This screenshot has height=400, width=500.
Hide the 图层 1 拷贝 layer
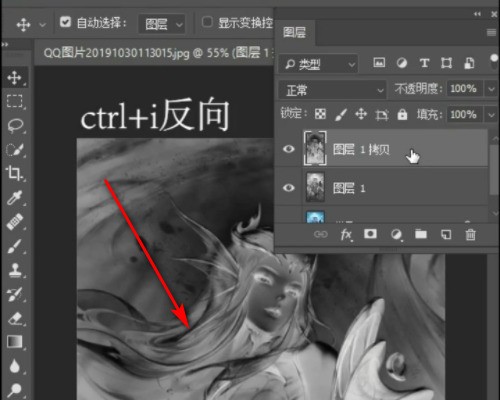point(289,149)
